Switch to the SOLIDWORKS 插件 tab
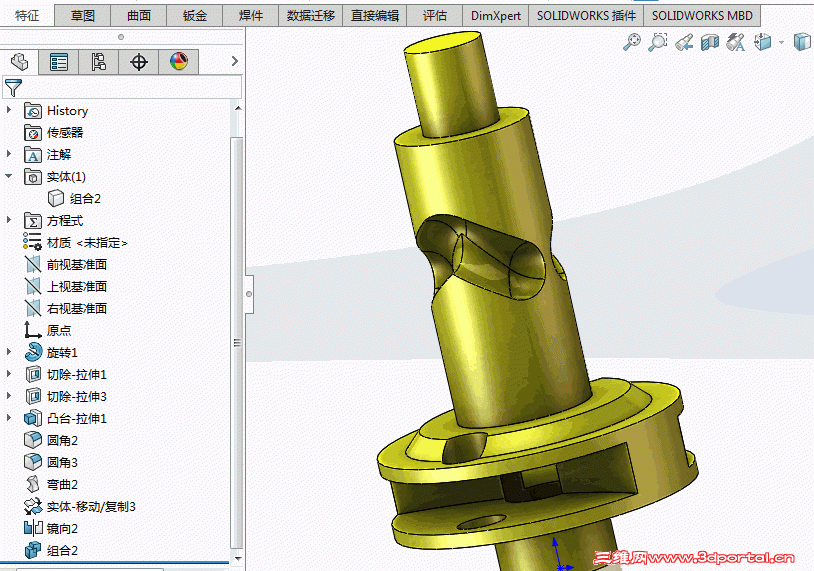Image resolution: width=814 pixels, height=571 pixels. pyautogui.click(x=586, y=16)
